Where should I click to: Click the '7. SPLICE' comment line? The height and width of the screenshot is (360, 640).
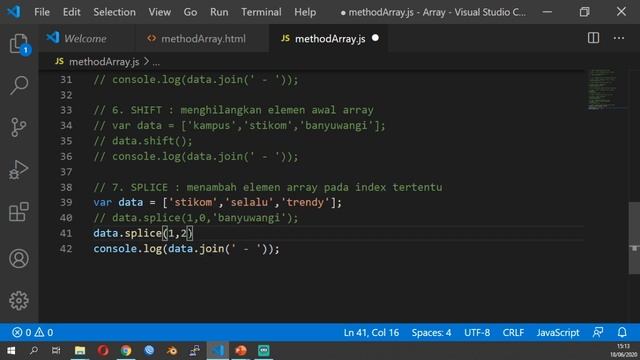tap(267, 187)
